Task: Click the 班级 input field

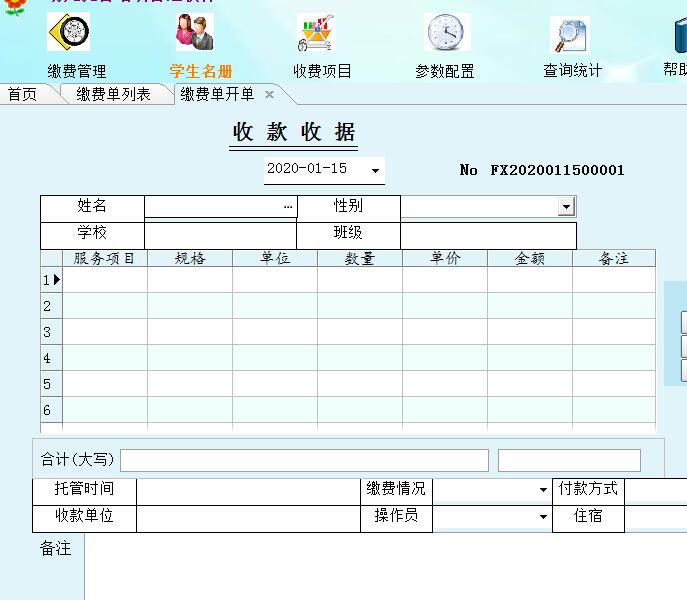Action: [x=488, y=236]
